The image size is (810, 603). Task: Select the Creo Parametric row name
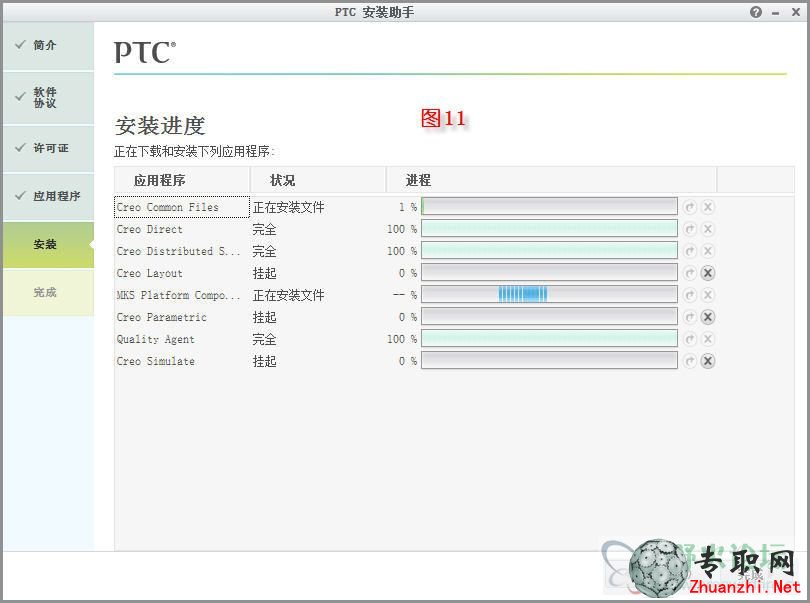(161, 317)
